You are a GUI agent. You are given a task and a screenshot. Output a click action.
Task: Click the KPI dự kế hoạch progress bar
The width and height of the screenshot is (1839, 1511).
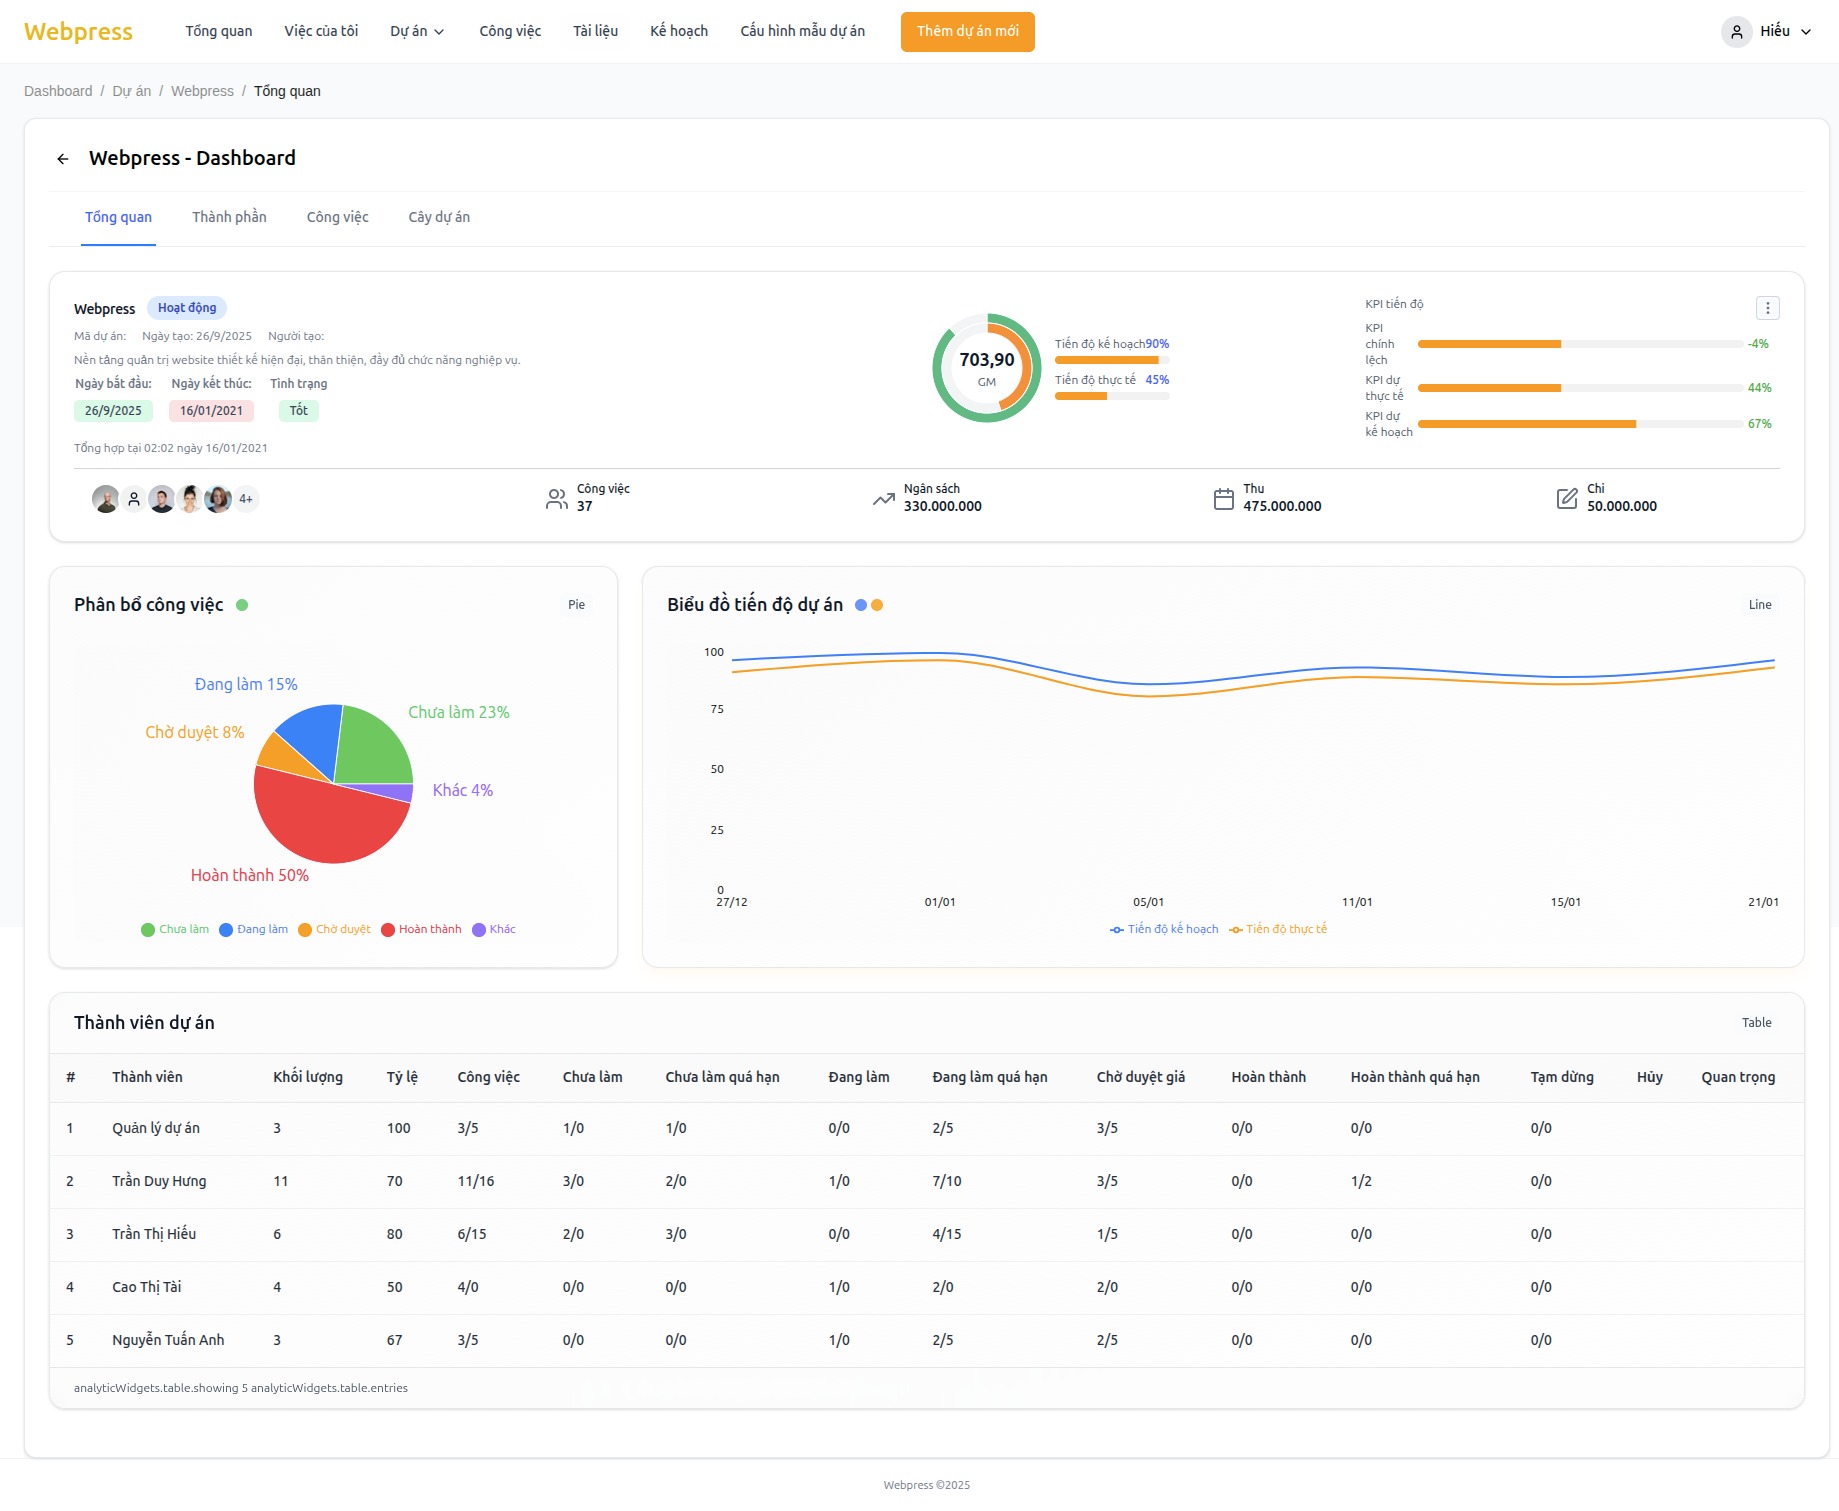[1580, 424]
